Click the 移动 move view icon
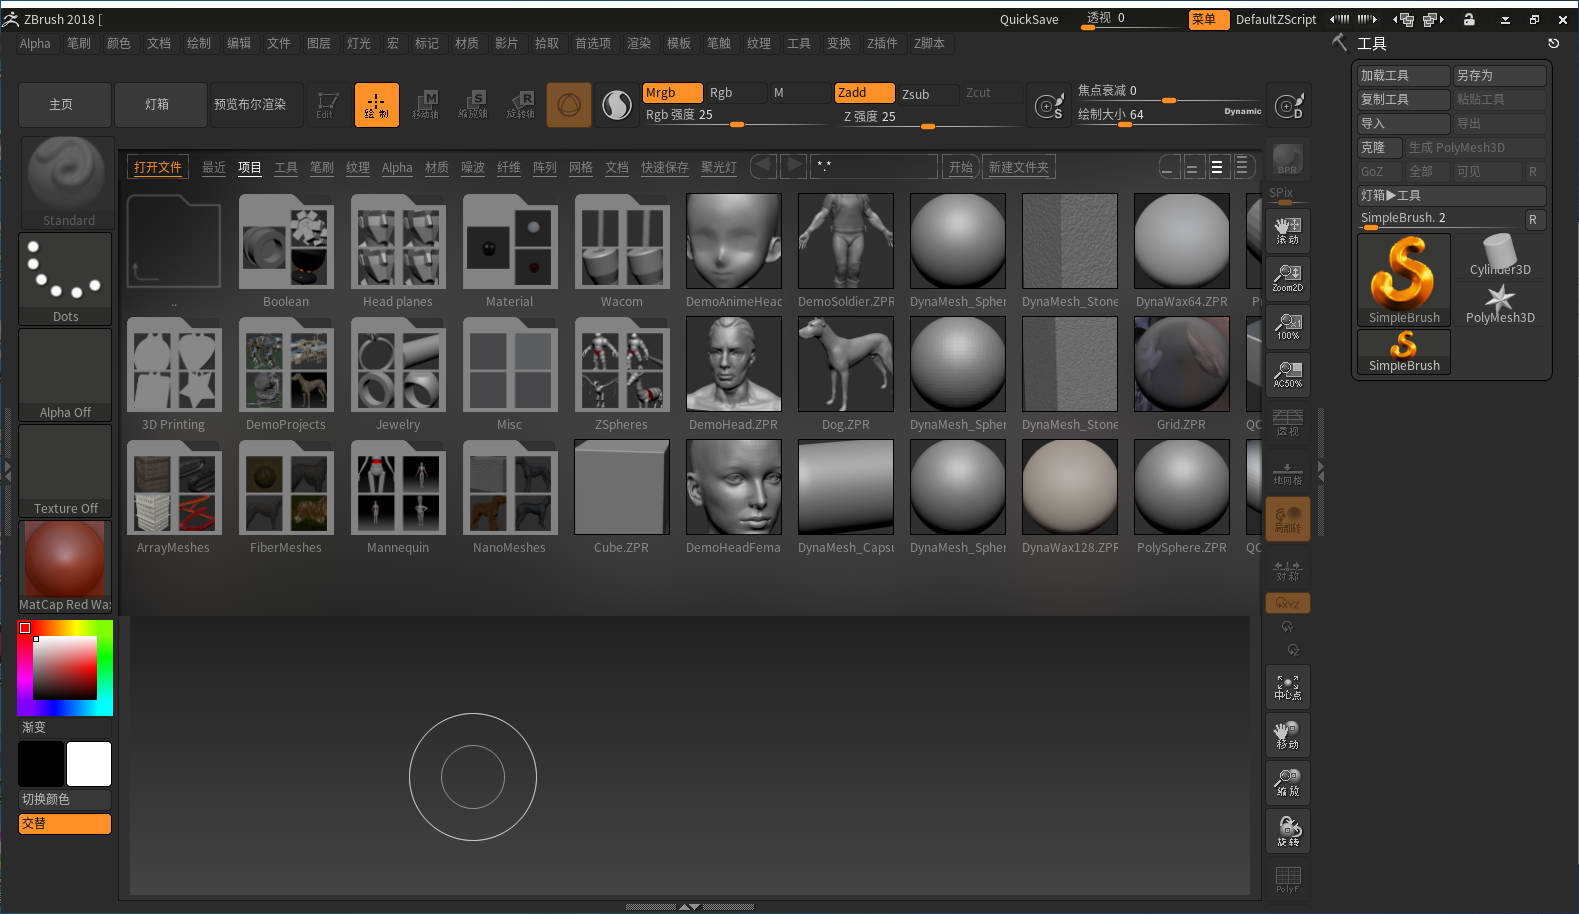This screenshot has height=914, width=1579. click(1288, 735)
